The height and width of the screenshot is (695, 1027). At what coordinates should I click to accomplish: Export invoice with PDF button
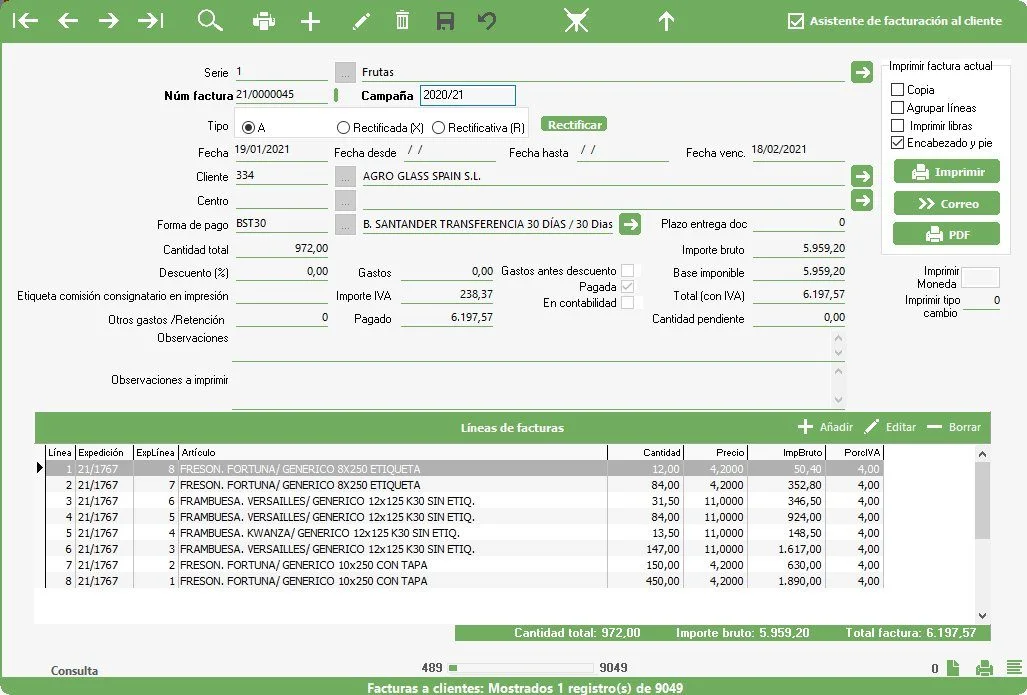[947, 235]
